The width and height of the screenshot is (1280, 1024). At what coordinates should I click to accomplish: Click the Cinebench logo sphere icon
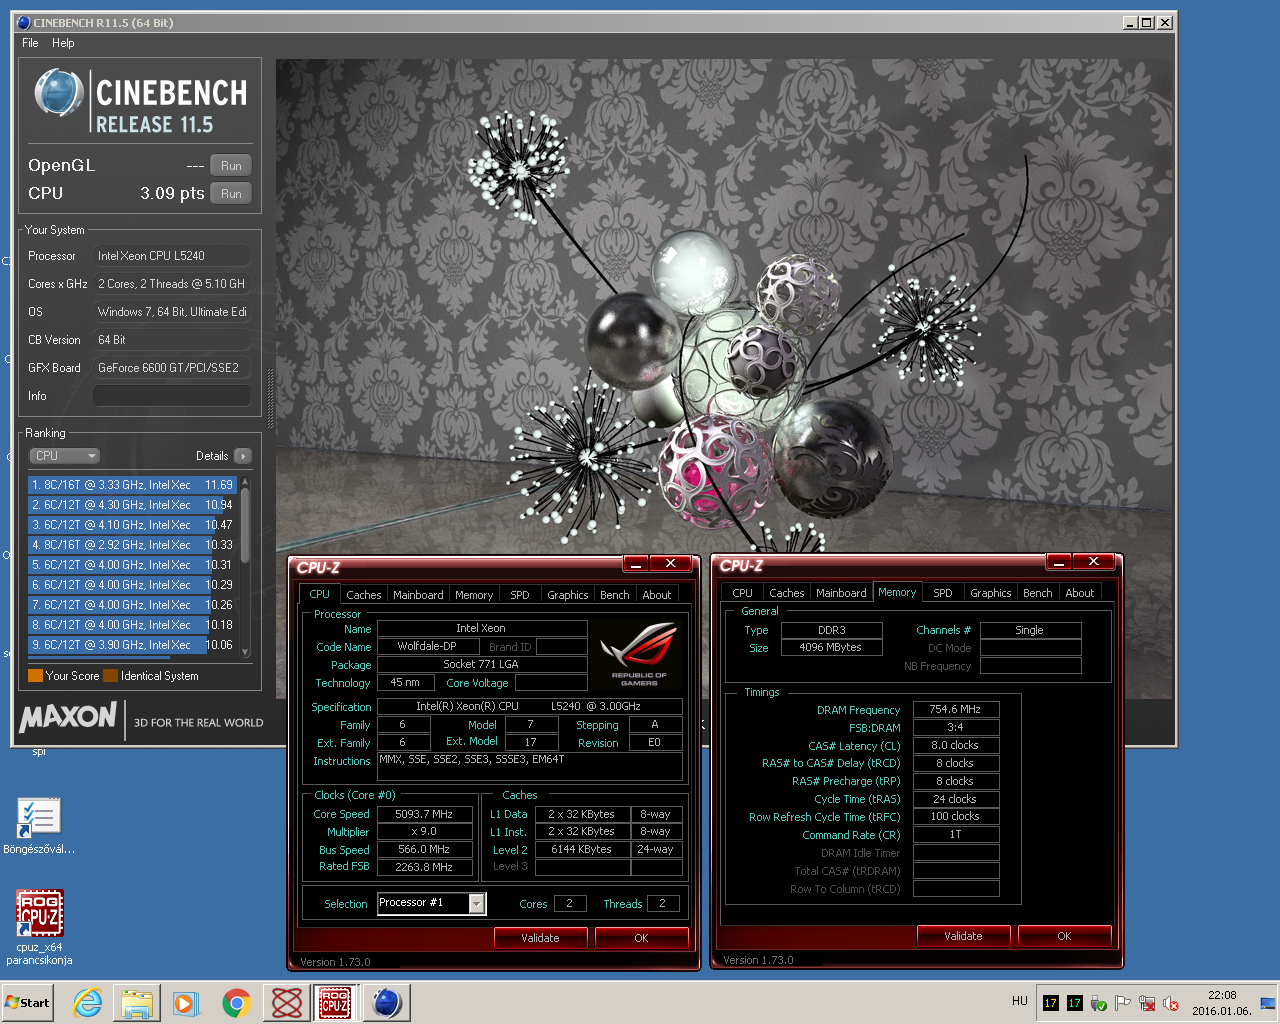pyautogui.click(x=59, y=94)
